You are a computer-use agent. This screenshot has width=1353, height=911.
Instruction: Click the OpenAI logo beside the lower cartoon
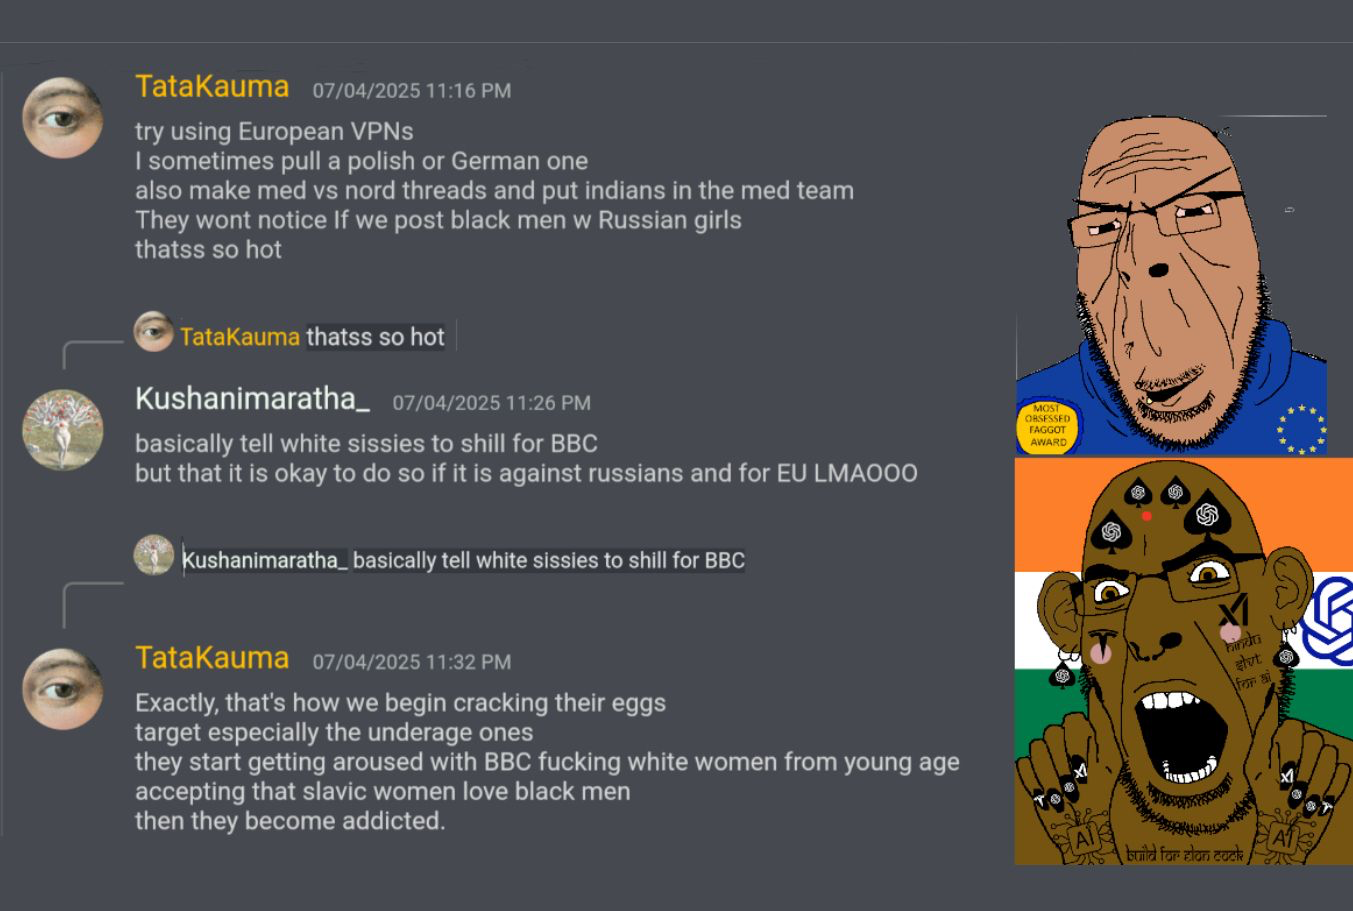[x=1329, y=620]
